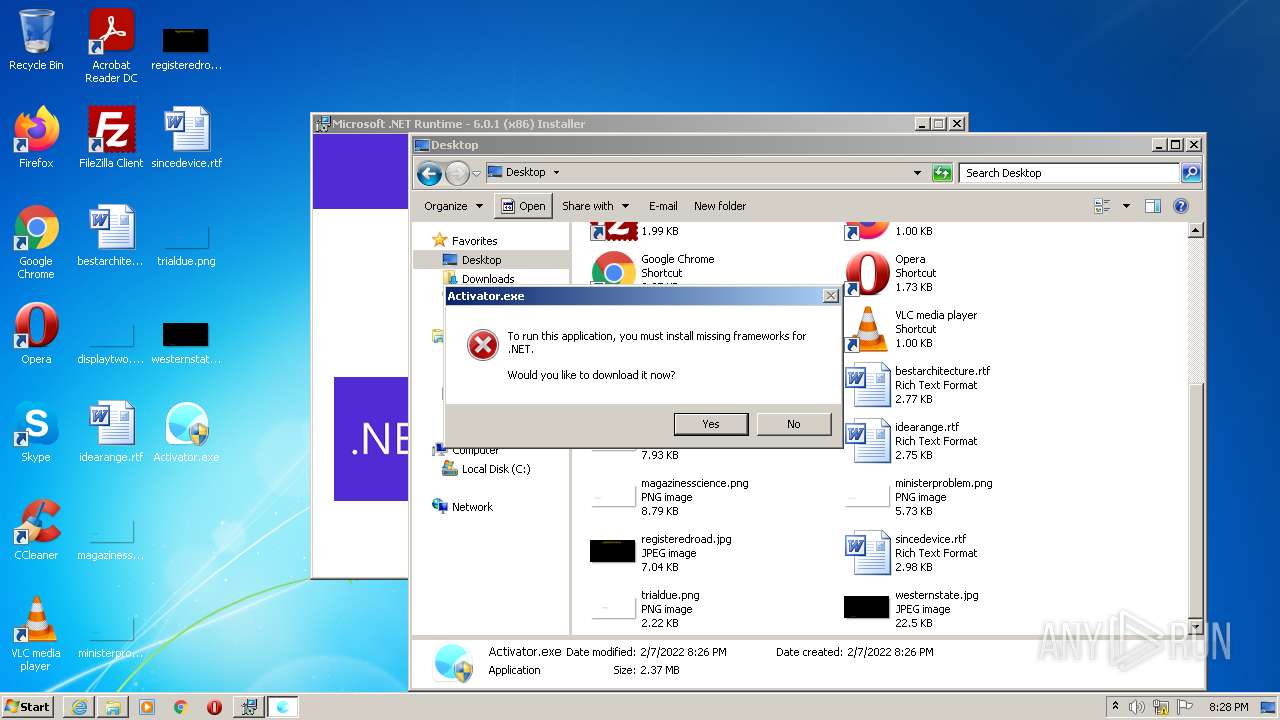The width and height of the screenshot is (1280, 720).
Task: Click the arrow after Desktop breadcrumb
Action: tap(556, 173)
